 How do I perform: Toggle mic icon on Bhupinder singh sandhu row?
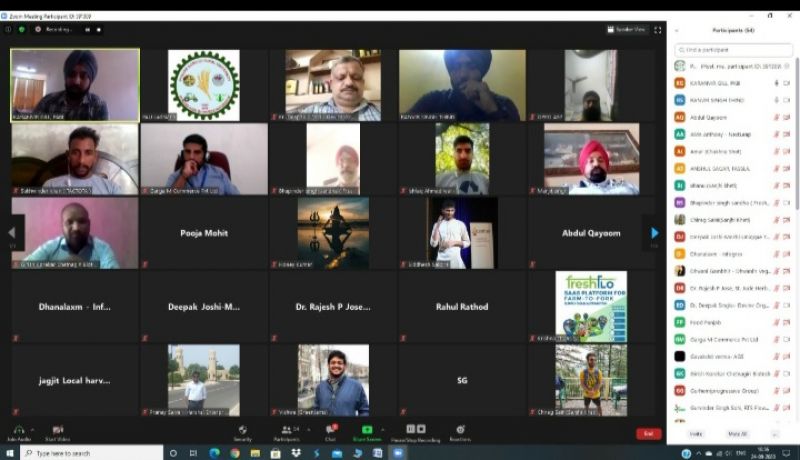[777, 202]
